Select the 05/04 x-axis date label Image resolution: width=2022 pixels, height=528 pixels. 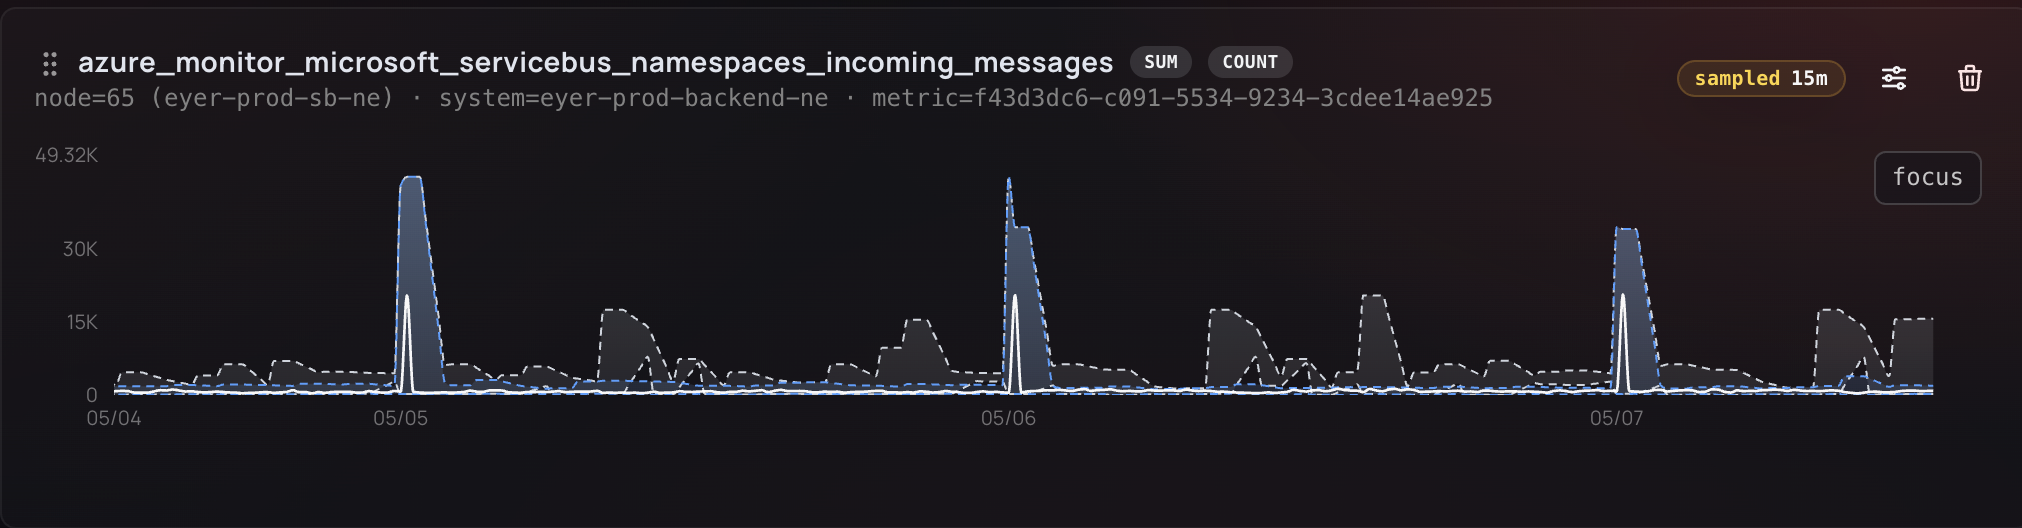114,418
